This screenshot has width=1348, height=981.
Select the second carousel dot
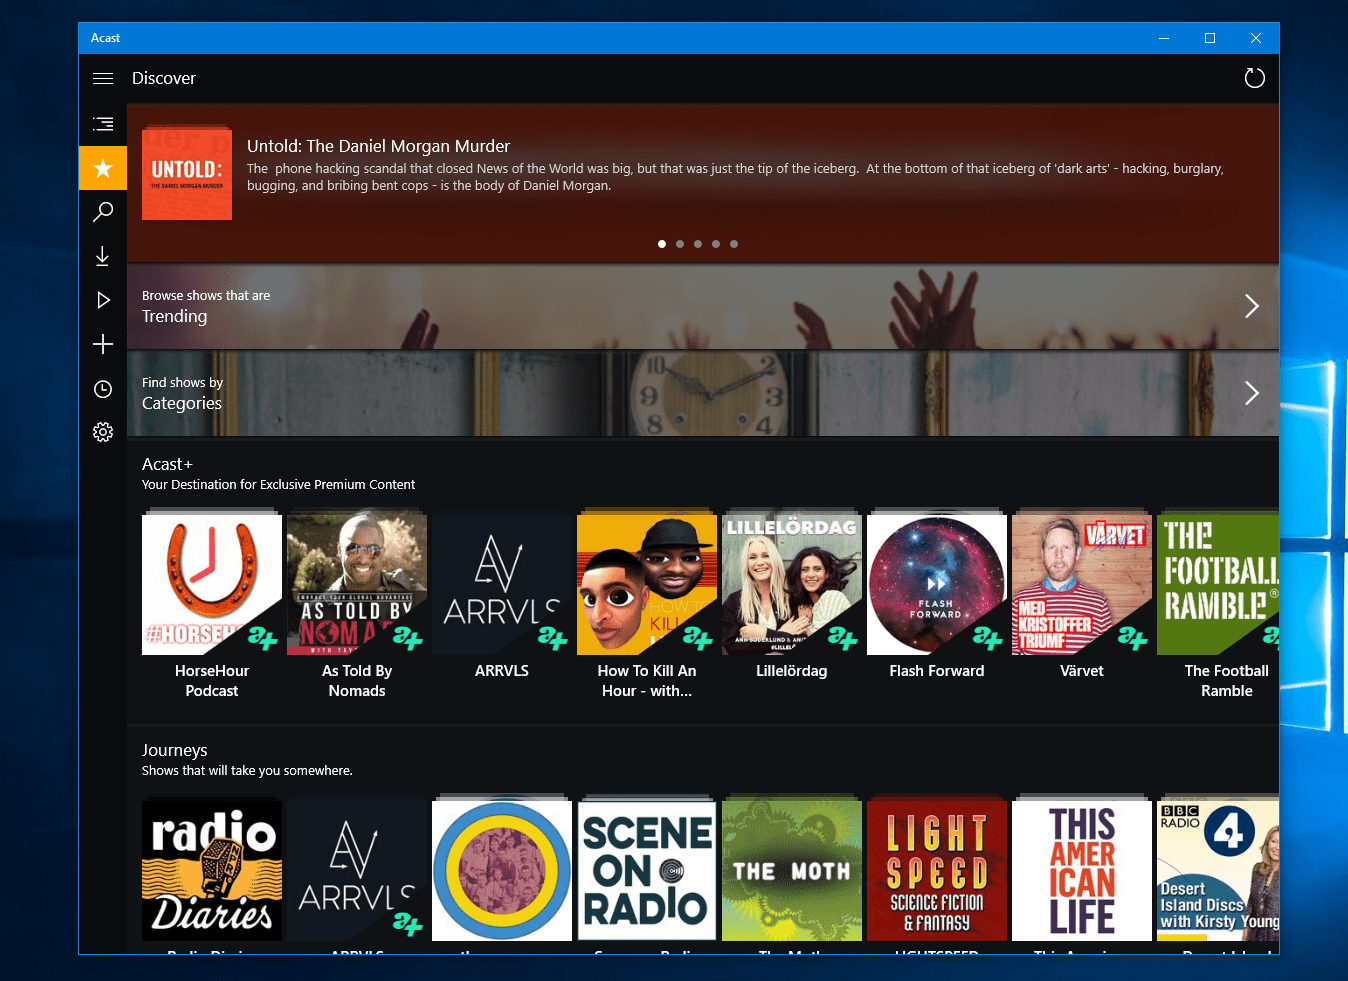(x=680, y=244)
